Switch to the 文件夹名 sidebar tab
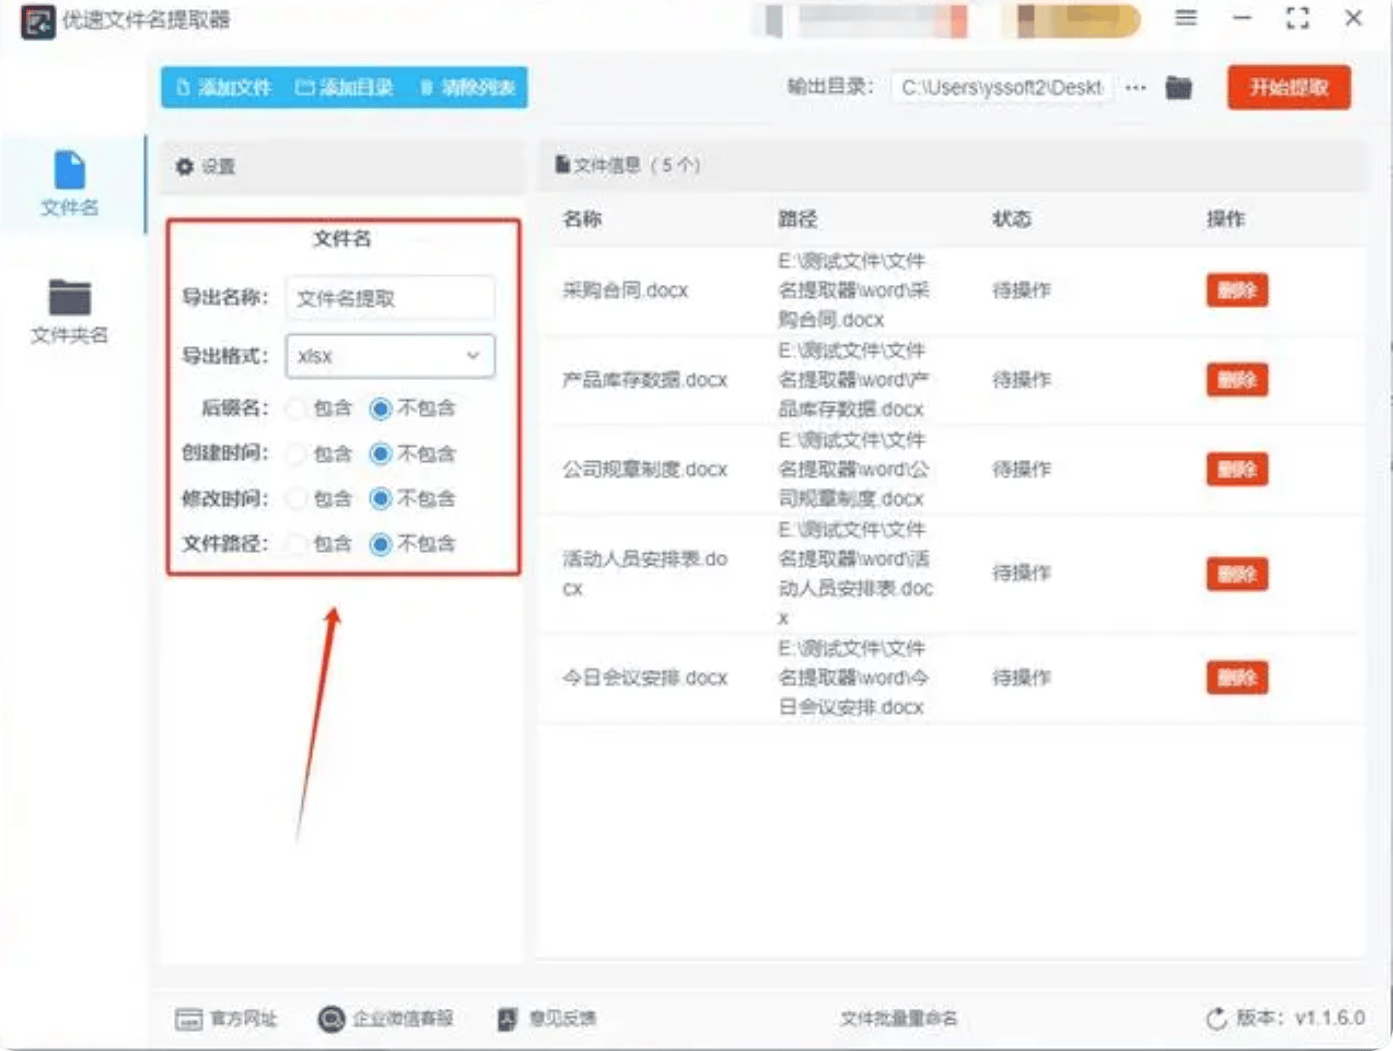The height and width of the screenshot is (1051, 1393). pos(70,311)
